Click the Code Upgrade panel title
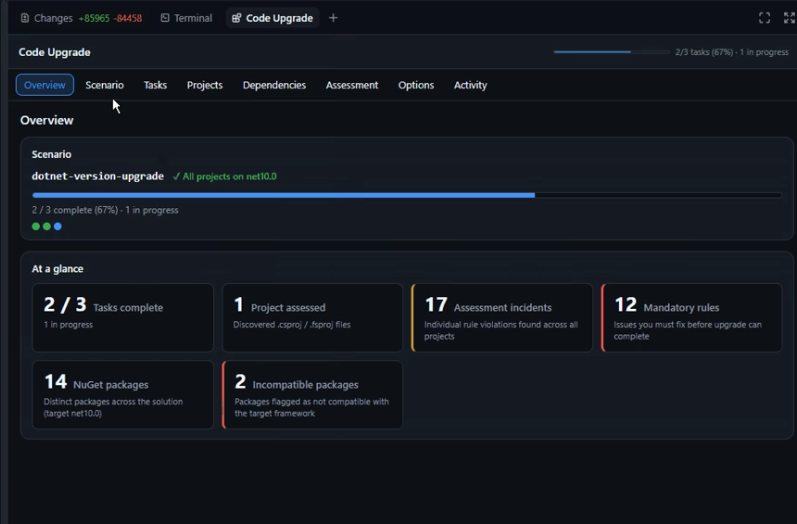Screen dimensions: 797x524 pyautogui.click(x=54, y=52)
